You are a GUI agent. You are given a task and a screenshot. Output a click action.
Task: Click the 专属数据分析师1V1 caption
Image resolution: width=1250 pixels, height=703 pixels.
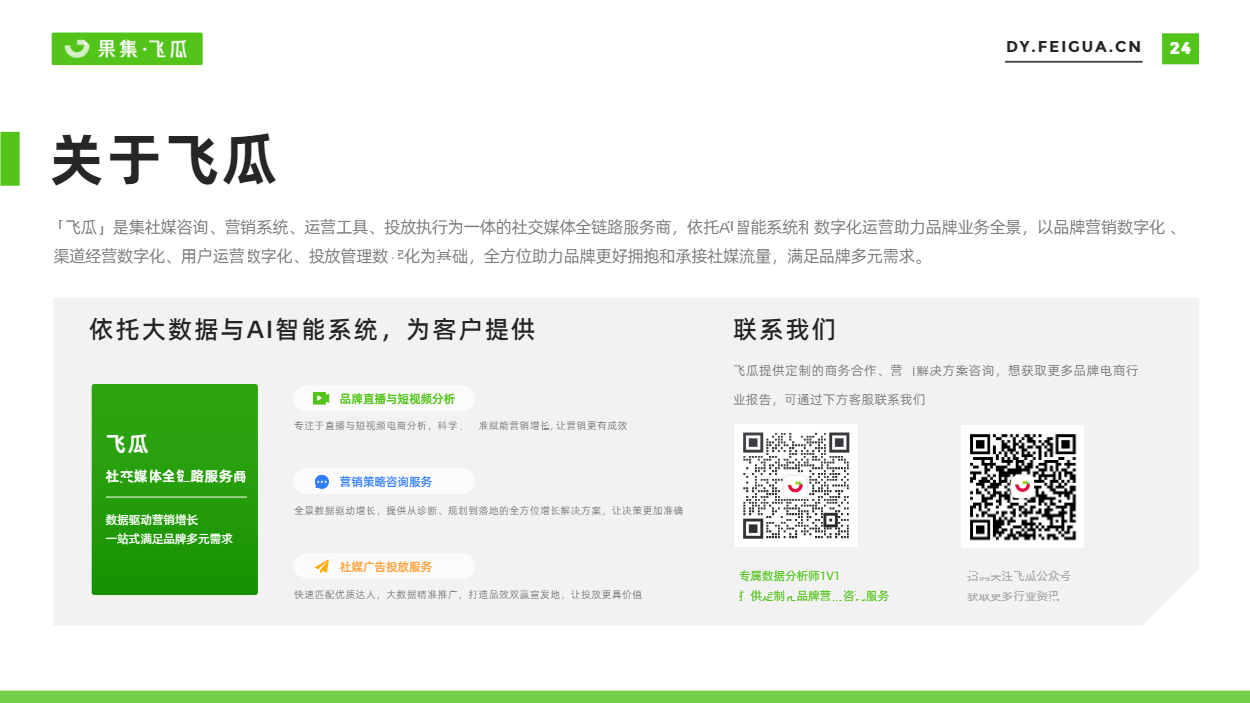coord(789,576)
